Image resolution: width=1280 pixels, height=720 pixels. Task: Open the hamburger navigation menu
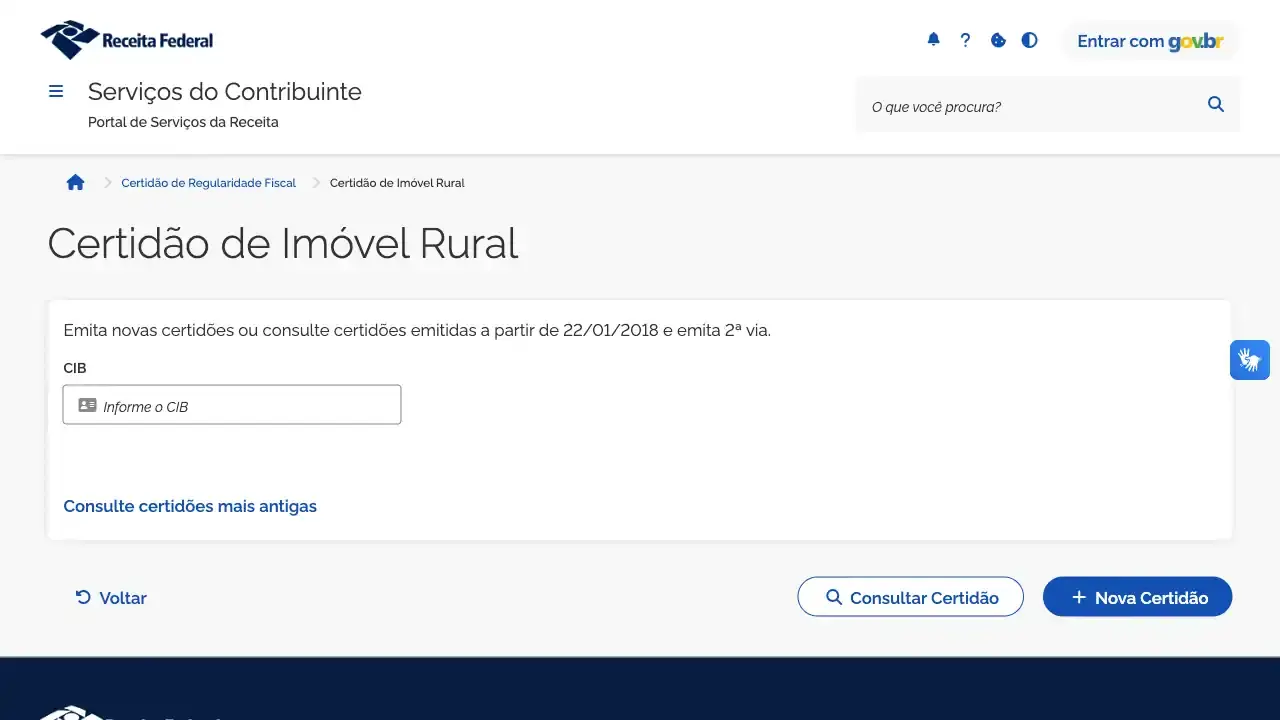coord(56,92)
